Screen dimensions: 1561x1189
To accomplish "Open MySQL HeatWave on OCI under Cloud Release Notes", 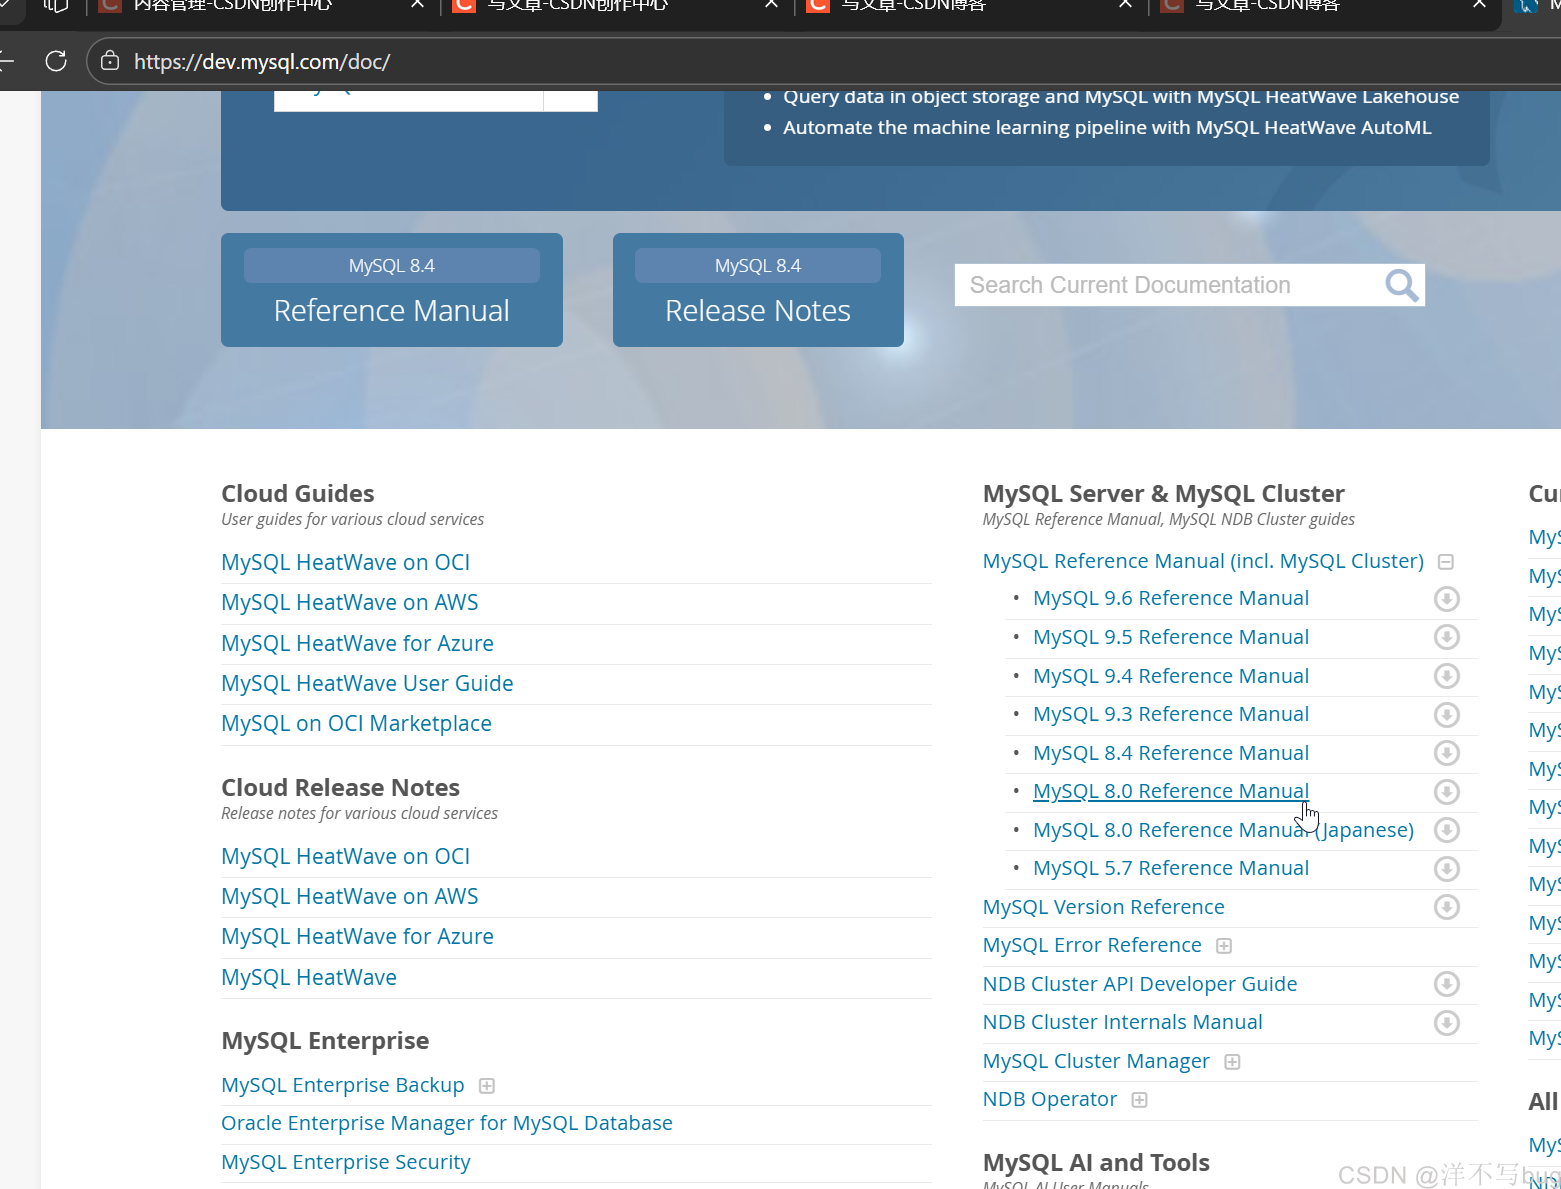I will (345, 857).
